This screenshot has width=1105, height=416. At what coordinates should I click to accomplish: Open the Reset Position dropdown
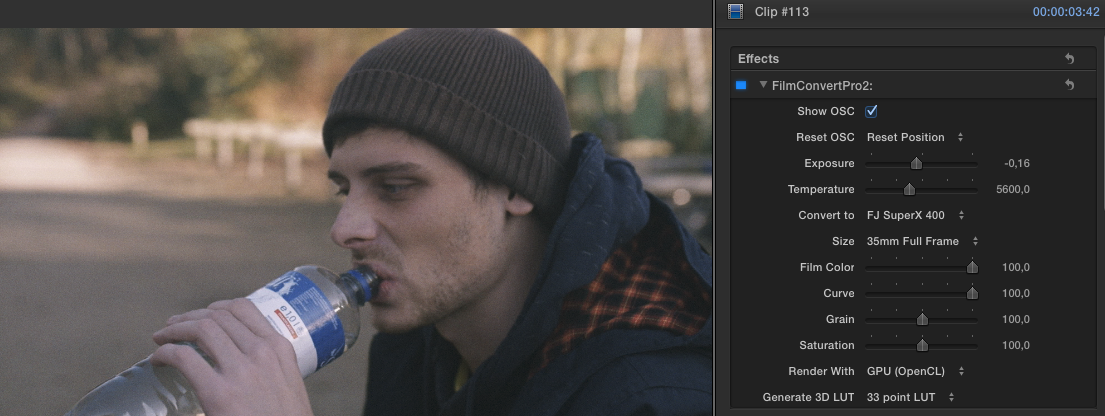point(915,137)
